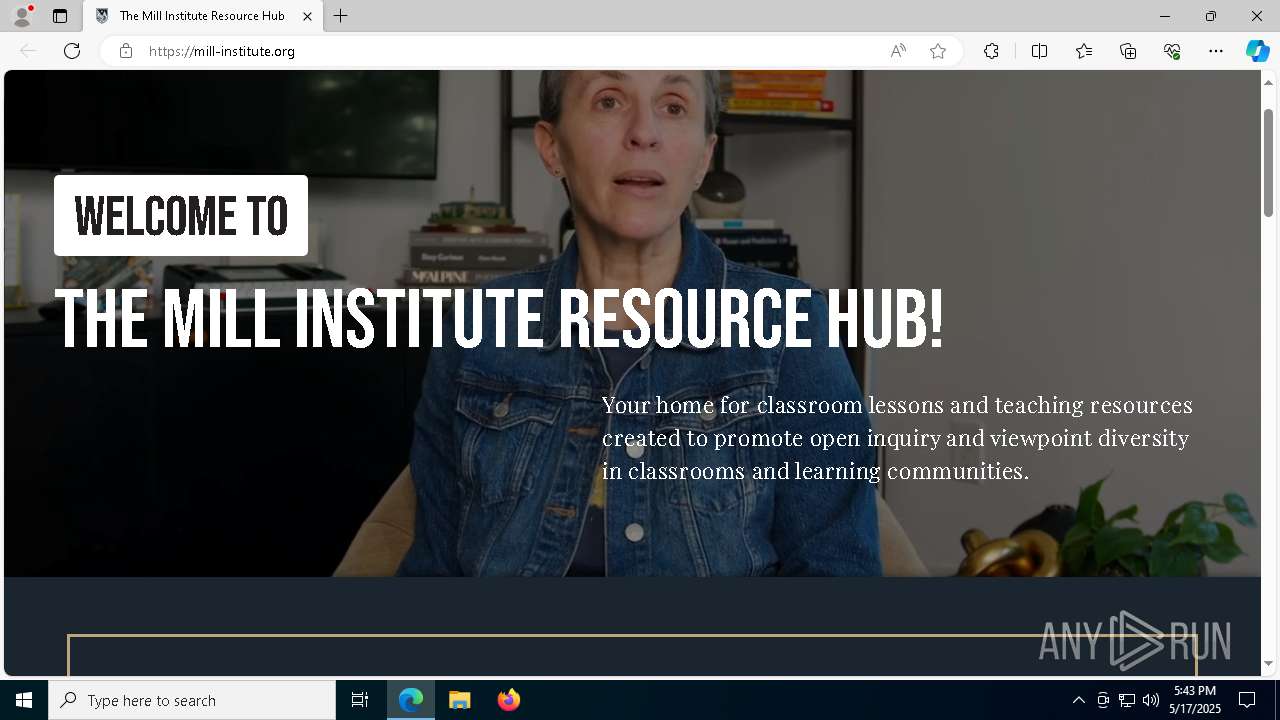
Task: Launch Firefox from taskbar
Action: pyautogui.click(x=508, y=700)
